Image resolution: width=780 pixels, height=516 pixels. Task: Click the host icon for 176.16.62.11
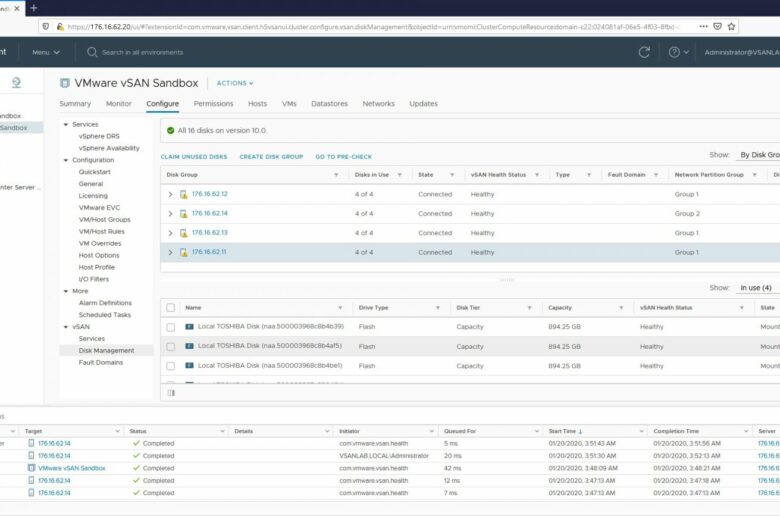coord(184,252)
